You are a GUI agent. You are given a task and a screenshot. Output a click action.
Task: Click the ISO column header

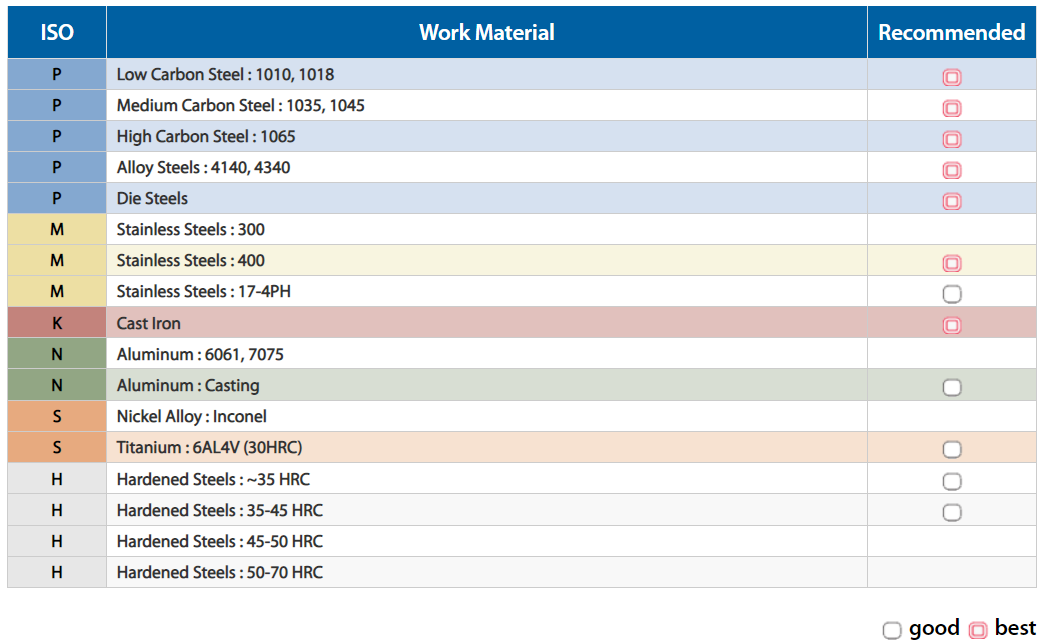tap(57, 32)
